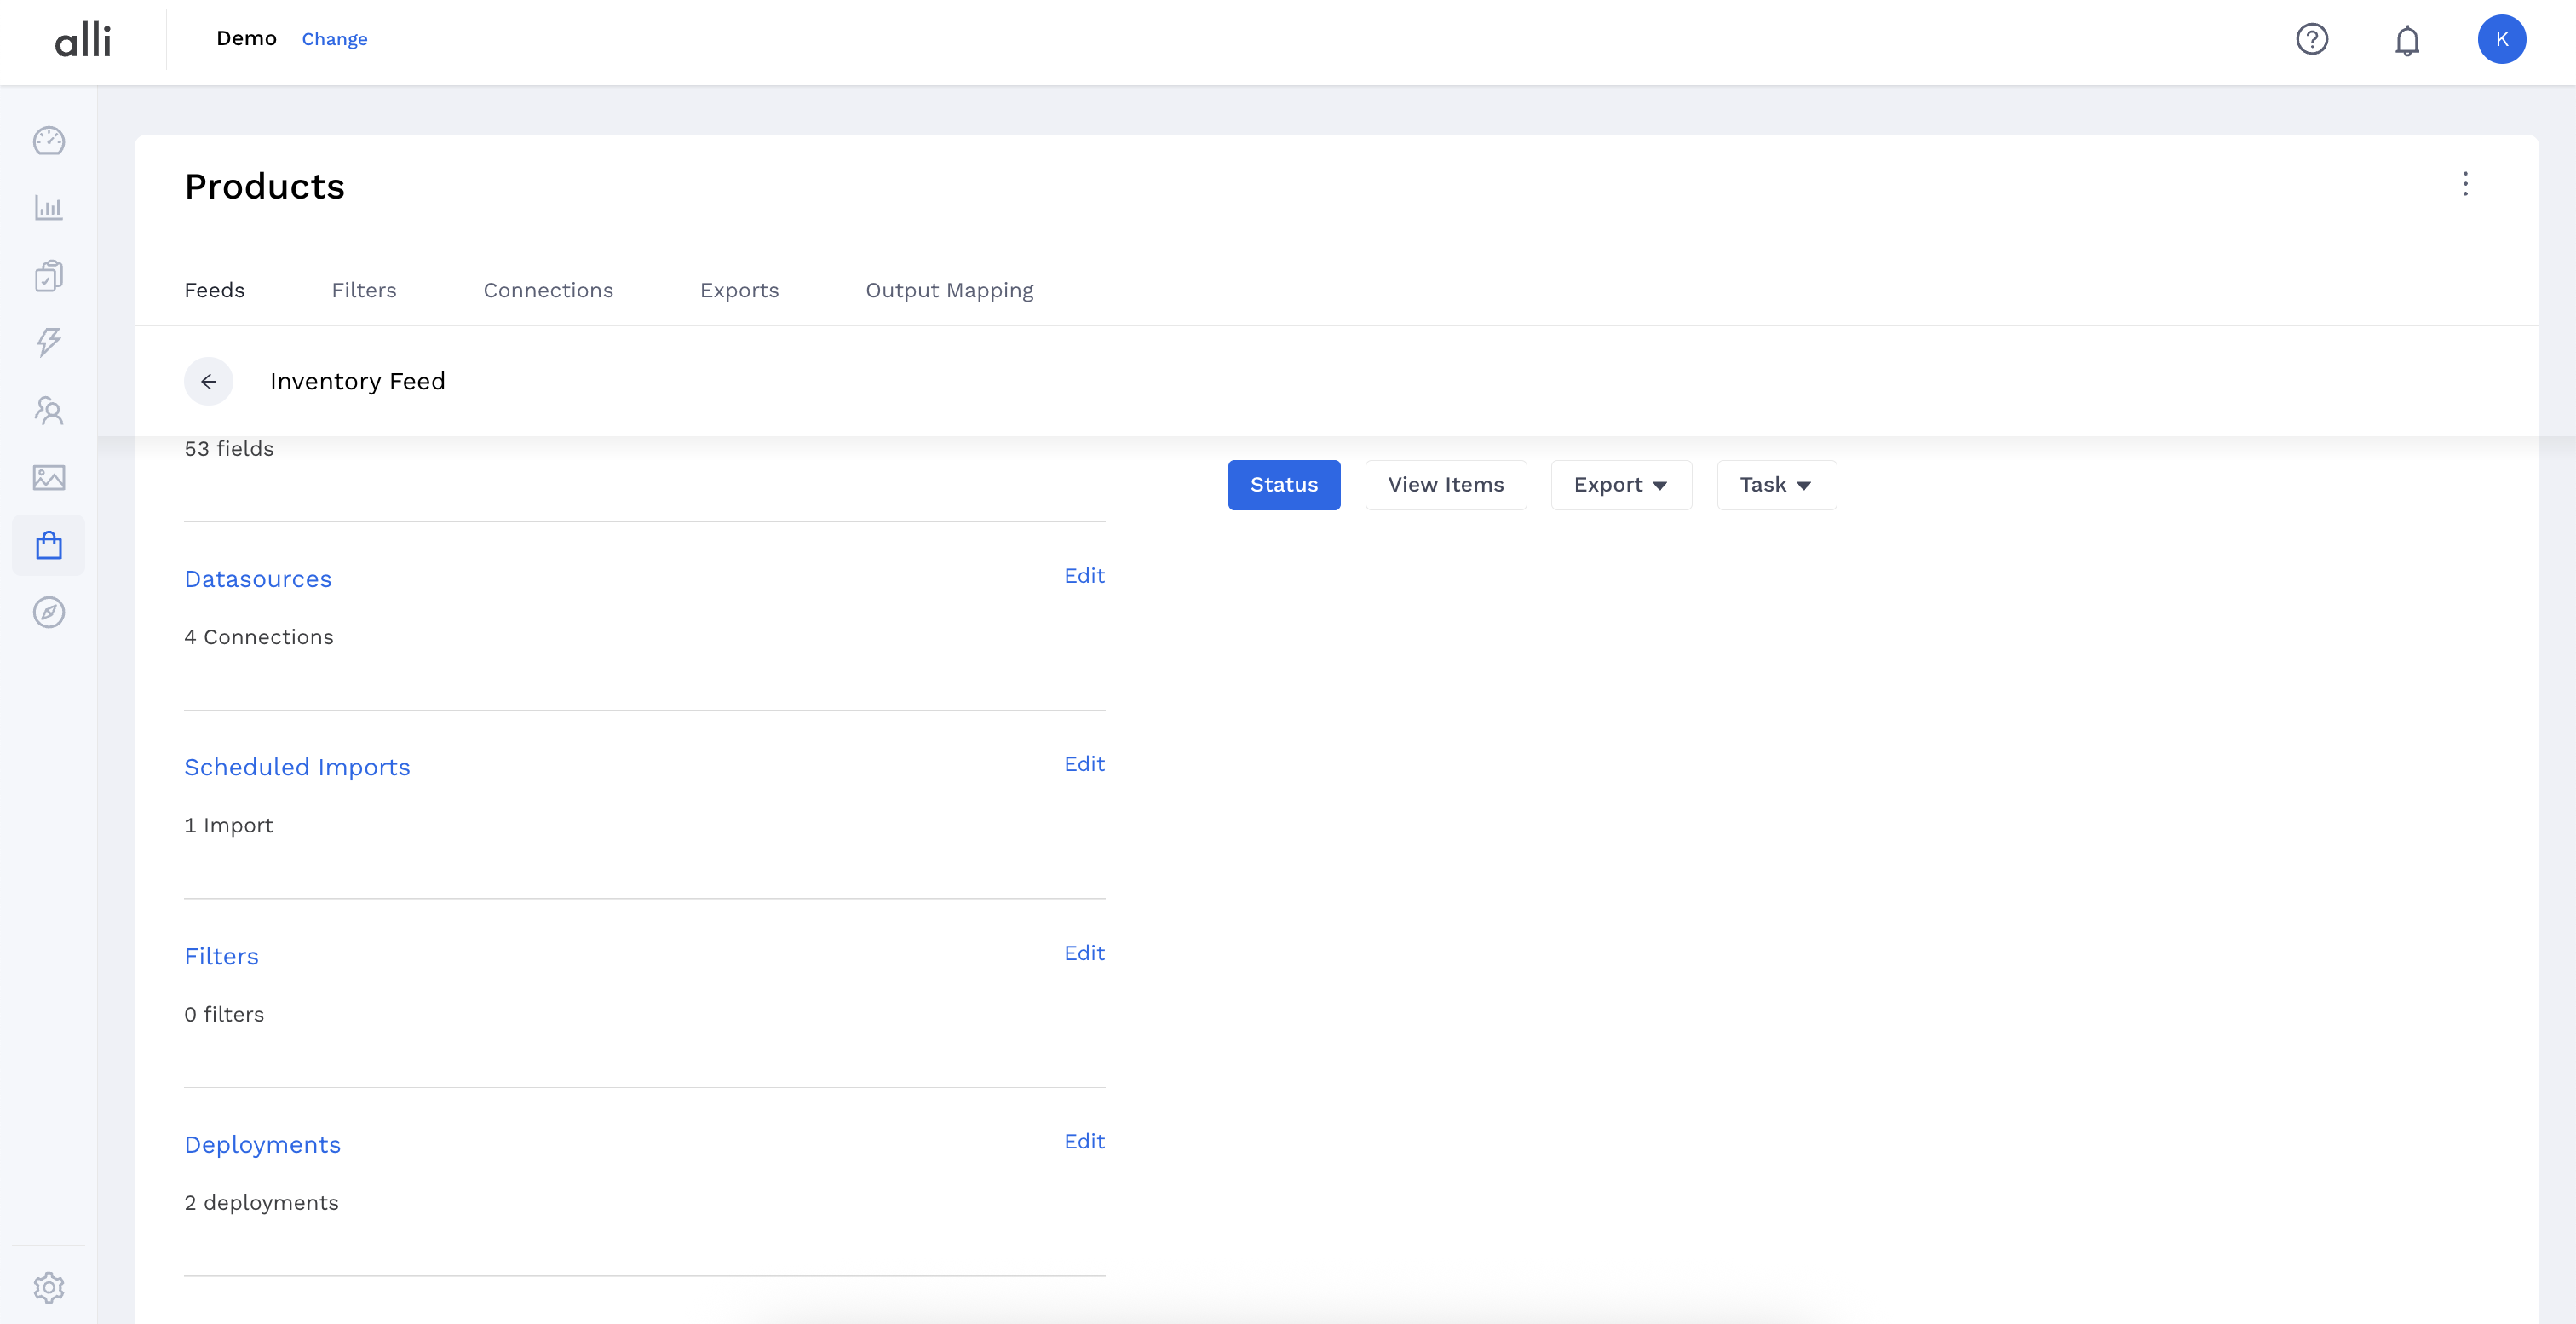Select the shopping bag products icon
This screenshot has height=1324, width=2576.
(48, 545)
